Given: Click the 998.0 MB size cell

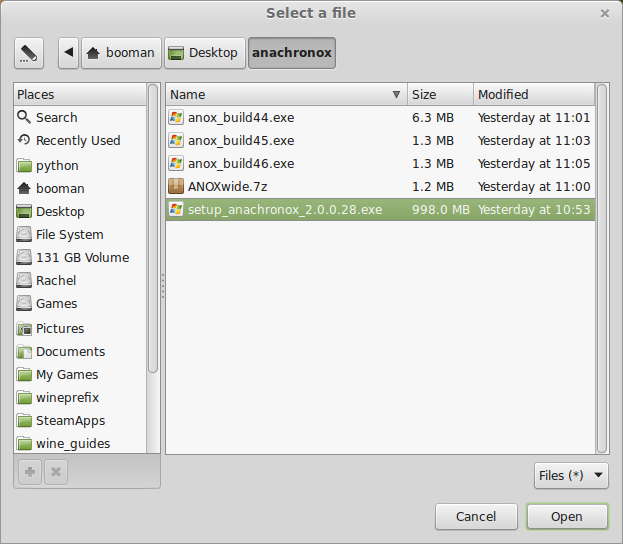Looking at the screenshot, I should (441, 210).
